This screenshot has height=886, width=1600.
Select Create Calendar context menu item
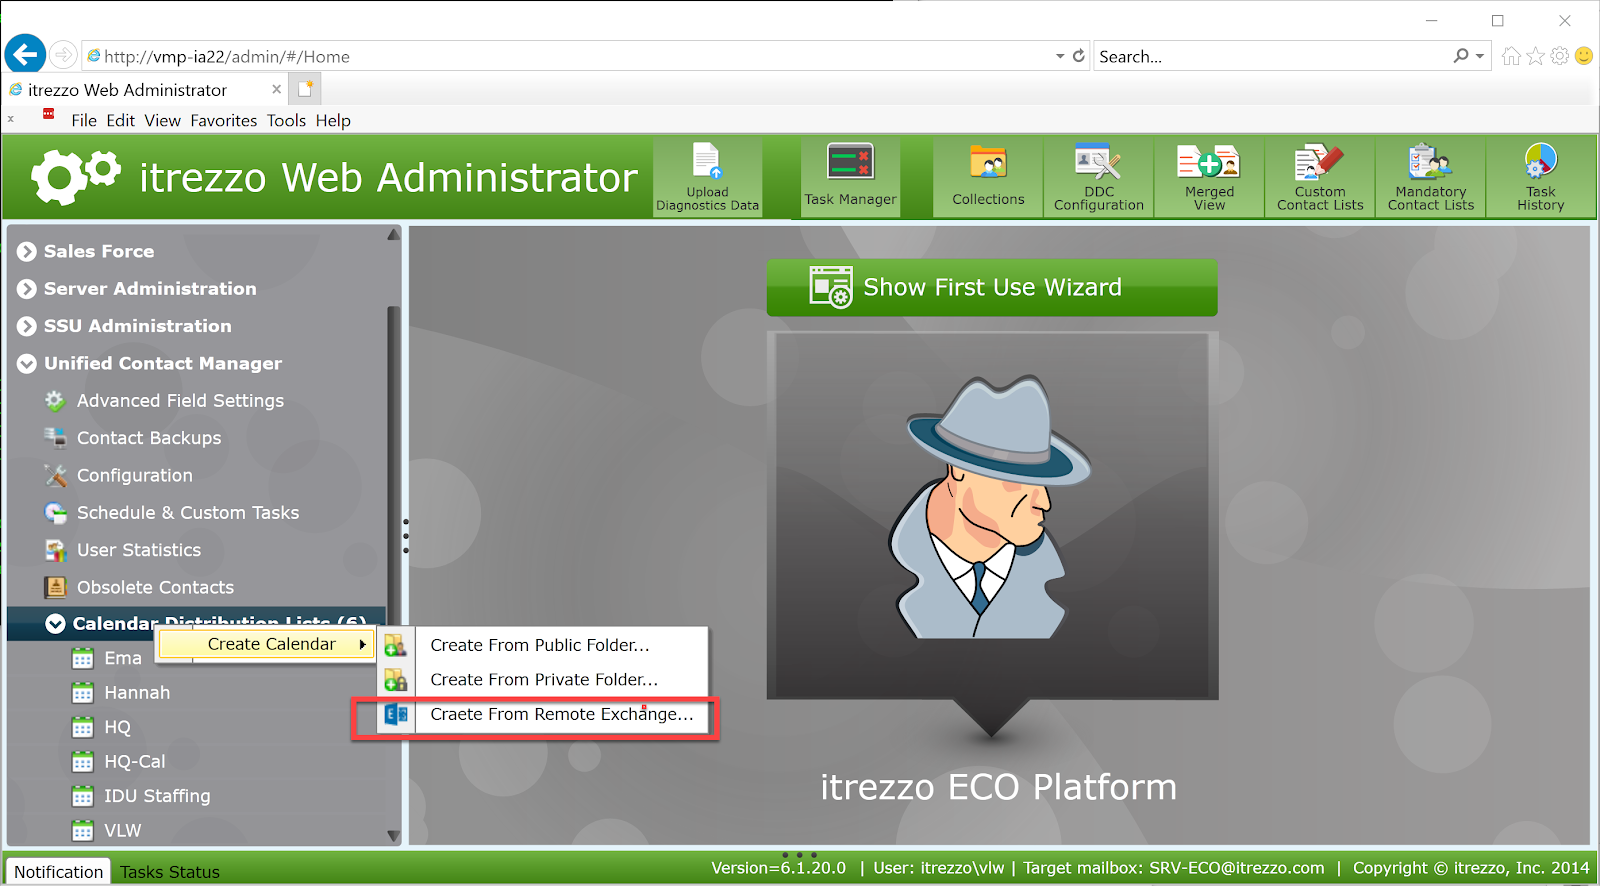point(267,644)
